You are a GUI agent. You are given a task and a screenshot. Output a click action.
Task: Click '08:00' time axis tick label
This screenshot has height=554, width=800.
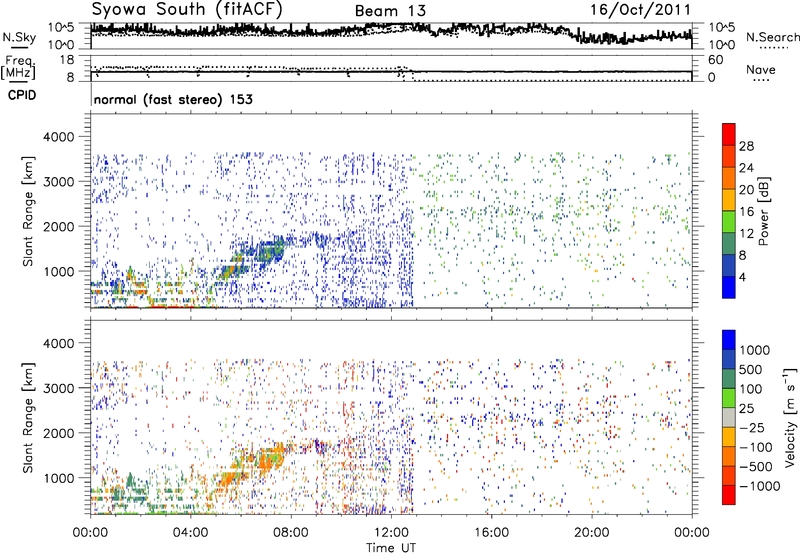[291, 533]
